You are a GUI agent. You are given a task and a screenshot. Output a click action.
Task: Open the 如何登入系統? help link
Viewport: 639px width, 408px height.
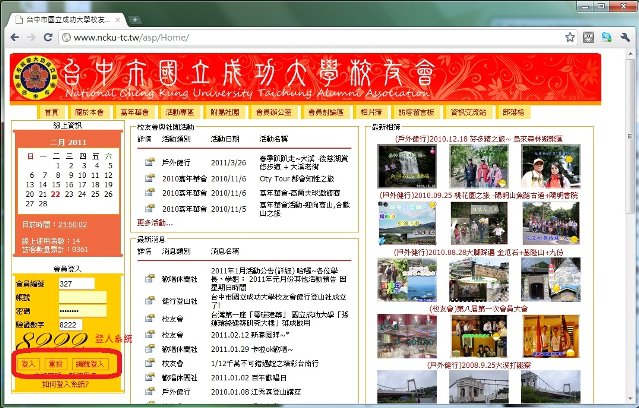pyautogui.click(x=66, y=384)
